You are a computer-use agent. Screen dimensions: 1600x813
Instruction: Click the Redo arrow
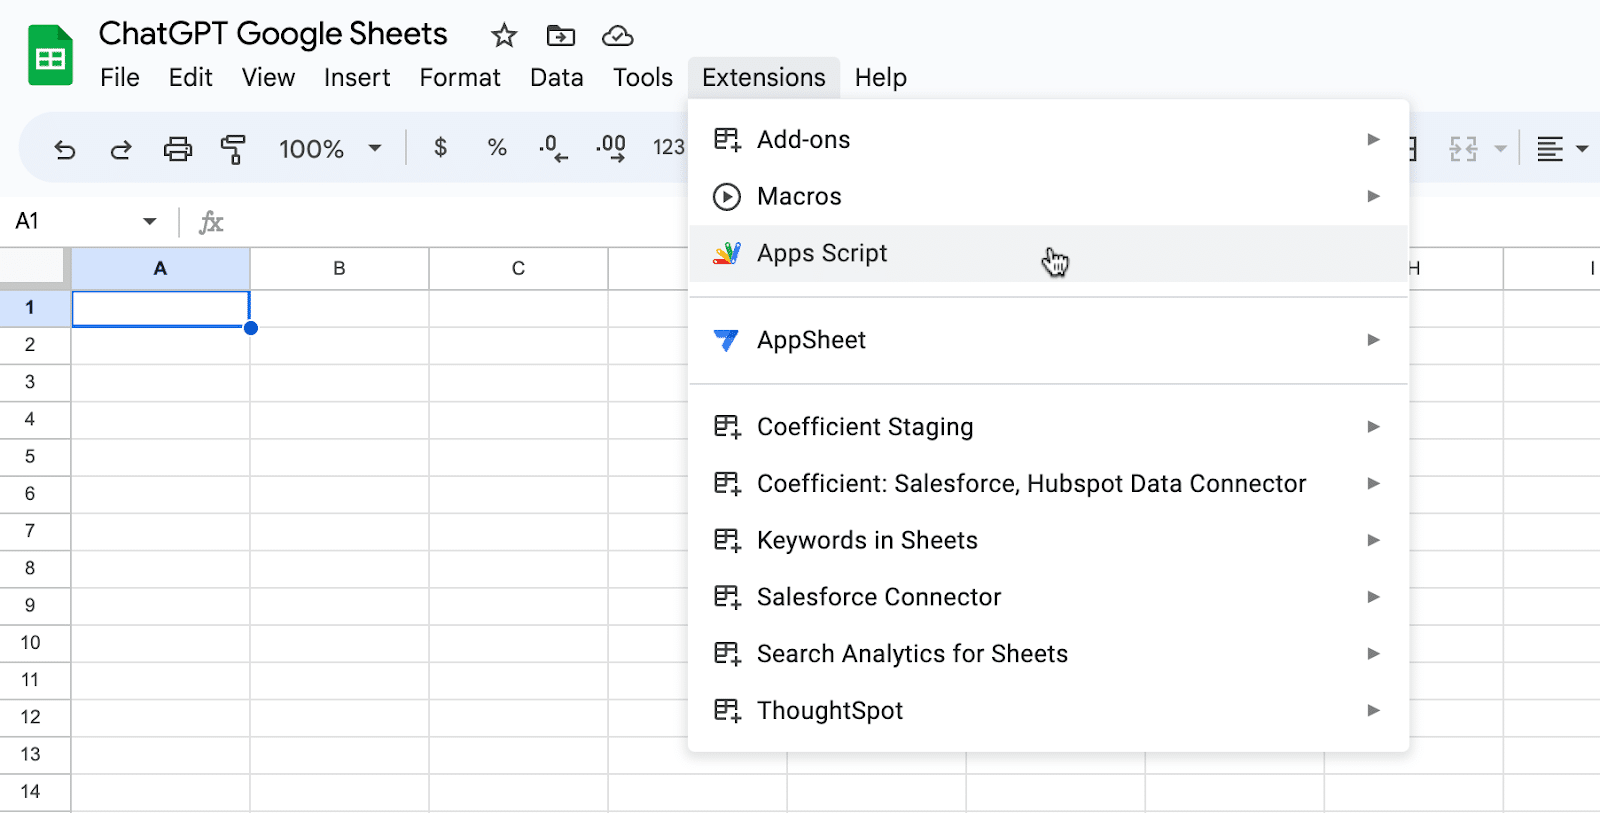tap(121, 149)
